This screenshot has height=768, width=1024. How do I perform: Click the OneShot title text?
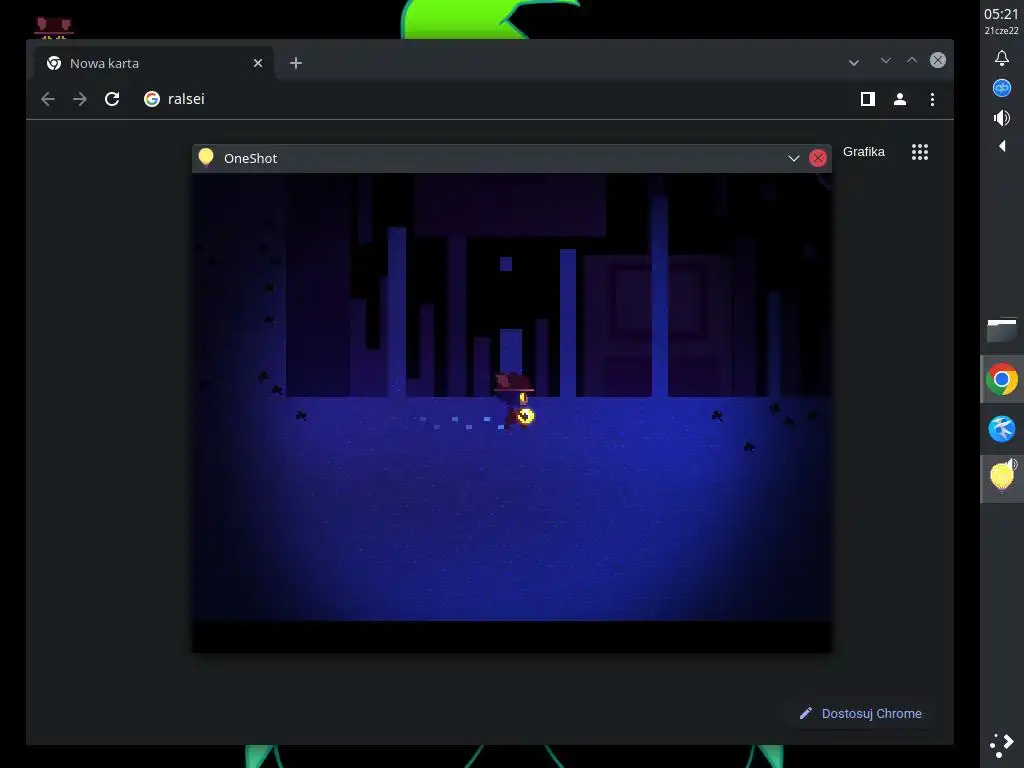[250, 159]
